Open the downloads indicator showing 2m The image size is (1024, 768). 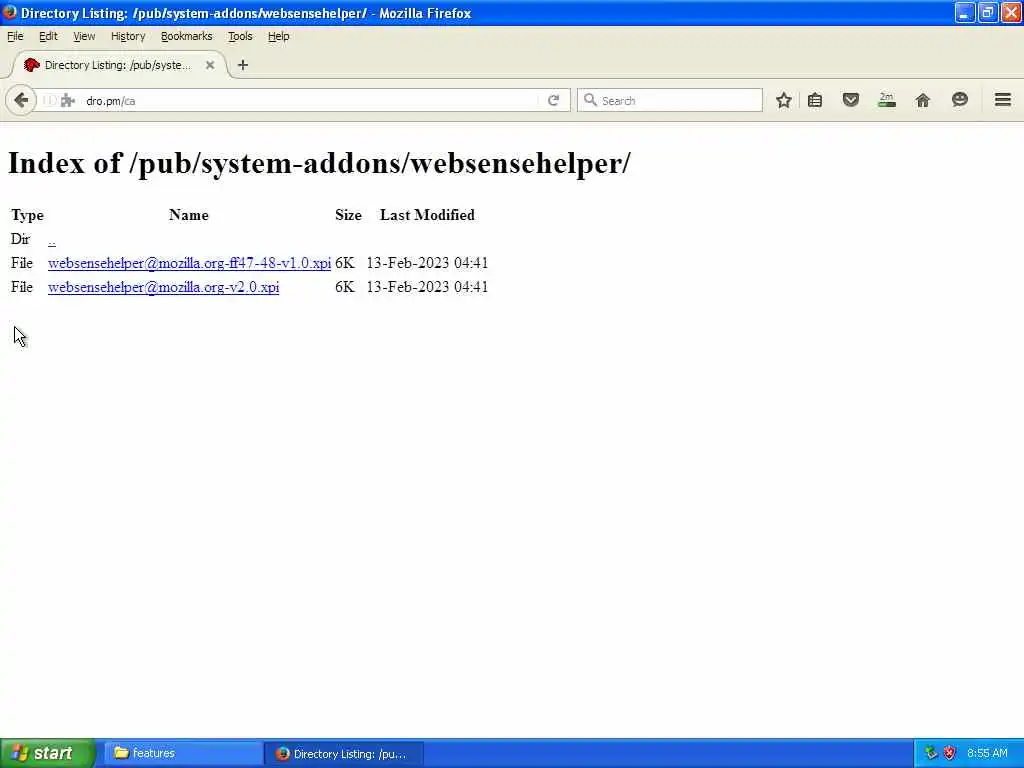pyautogui.click(x=887, y=101)
